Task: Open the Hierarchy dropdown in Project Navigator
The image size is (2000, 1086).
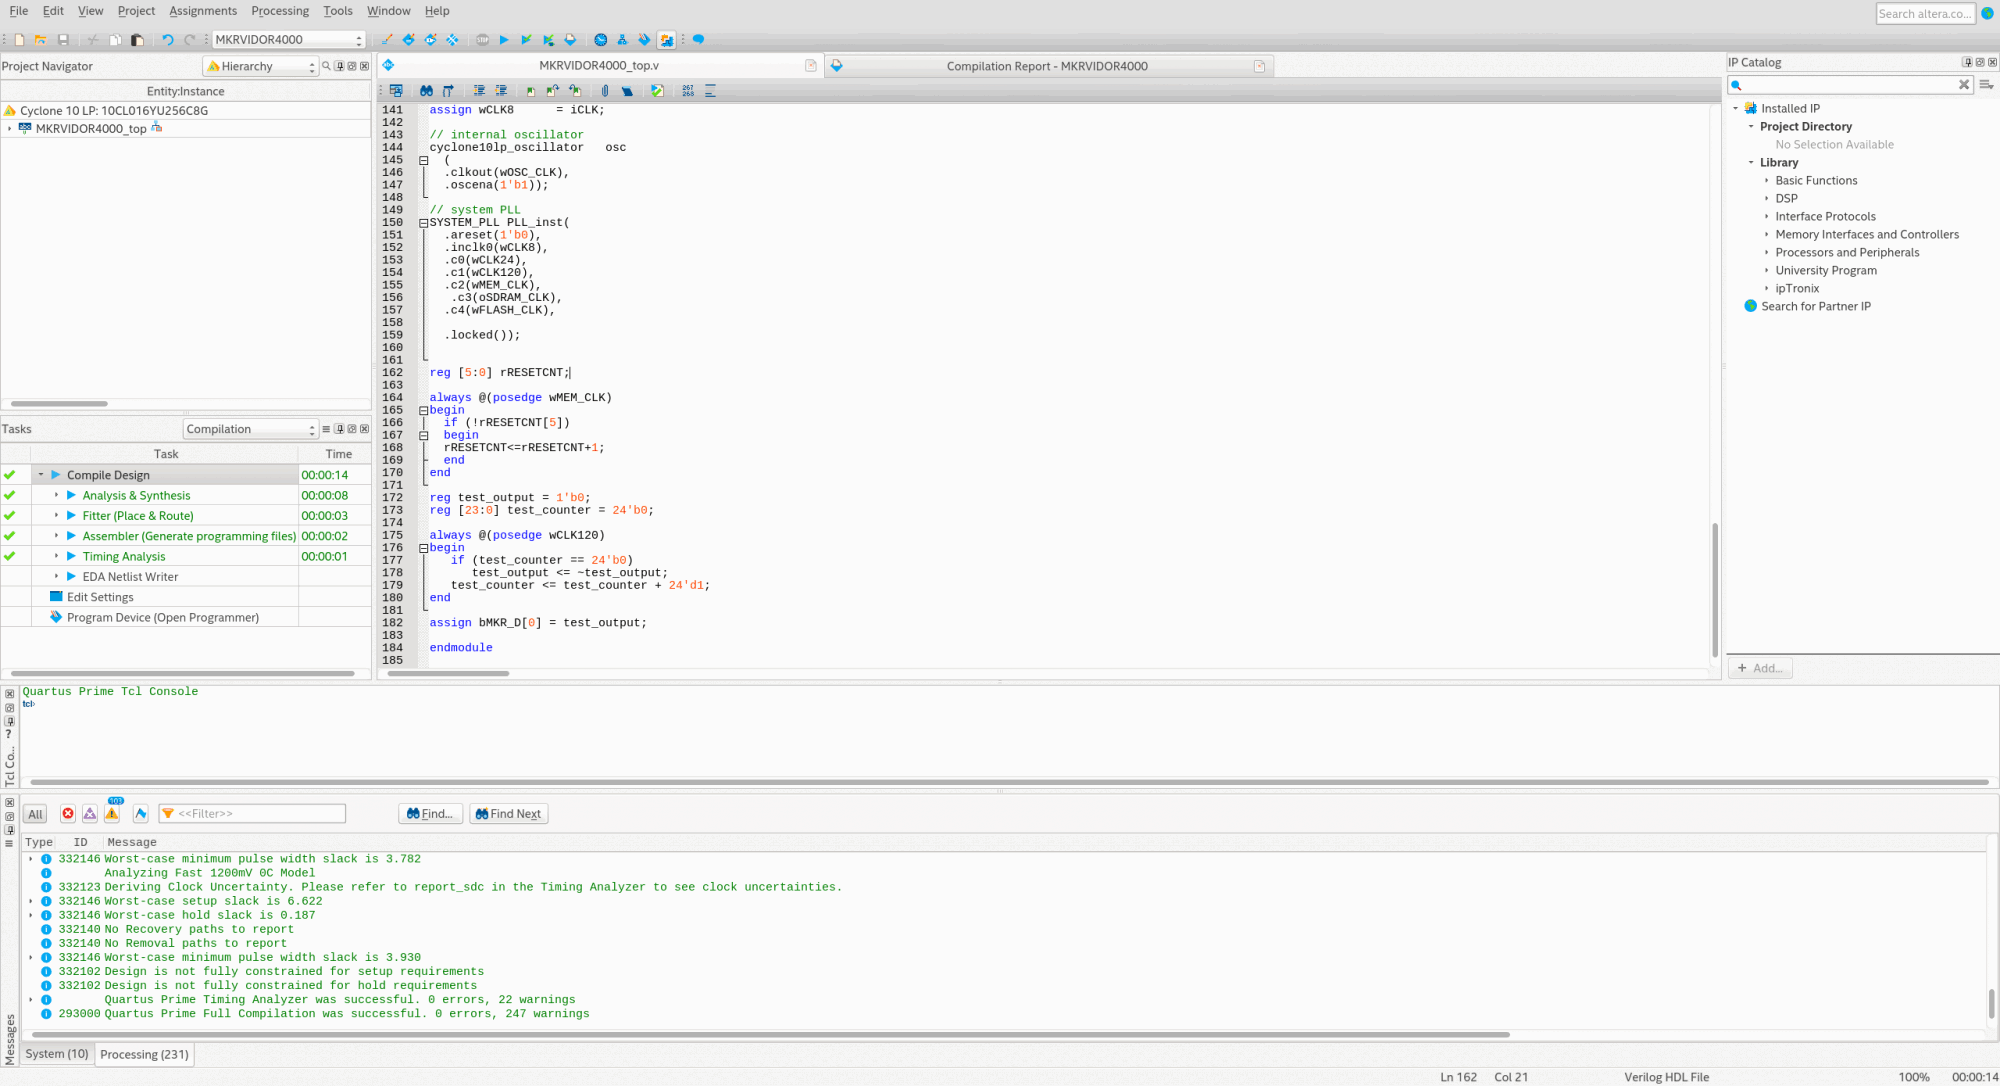Action: point(261,66)
